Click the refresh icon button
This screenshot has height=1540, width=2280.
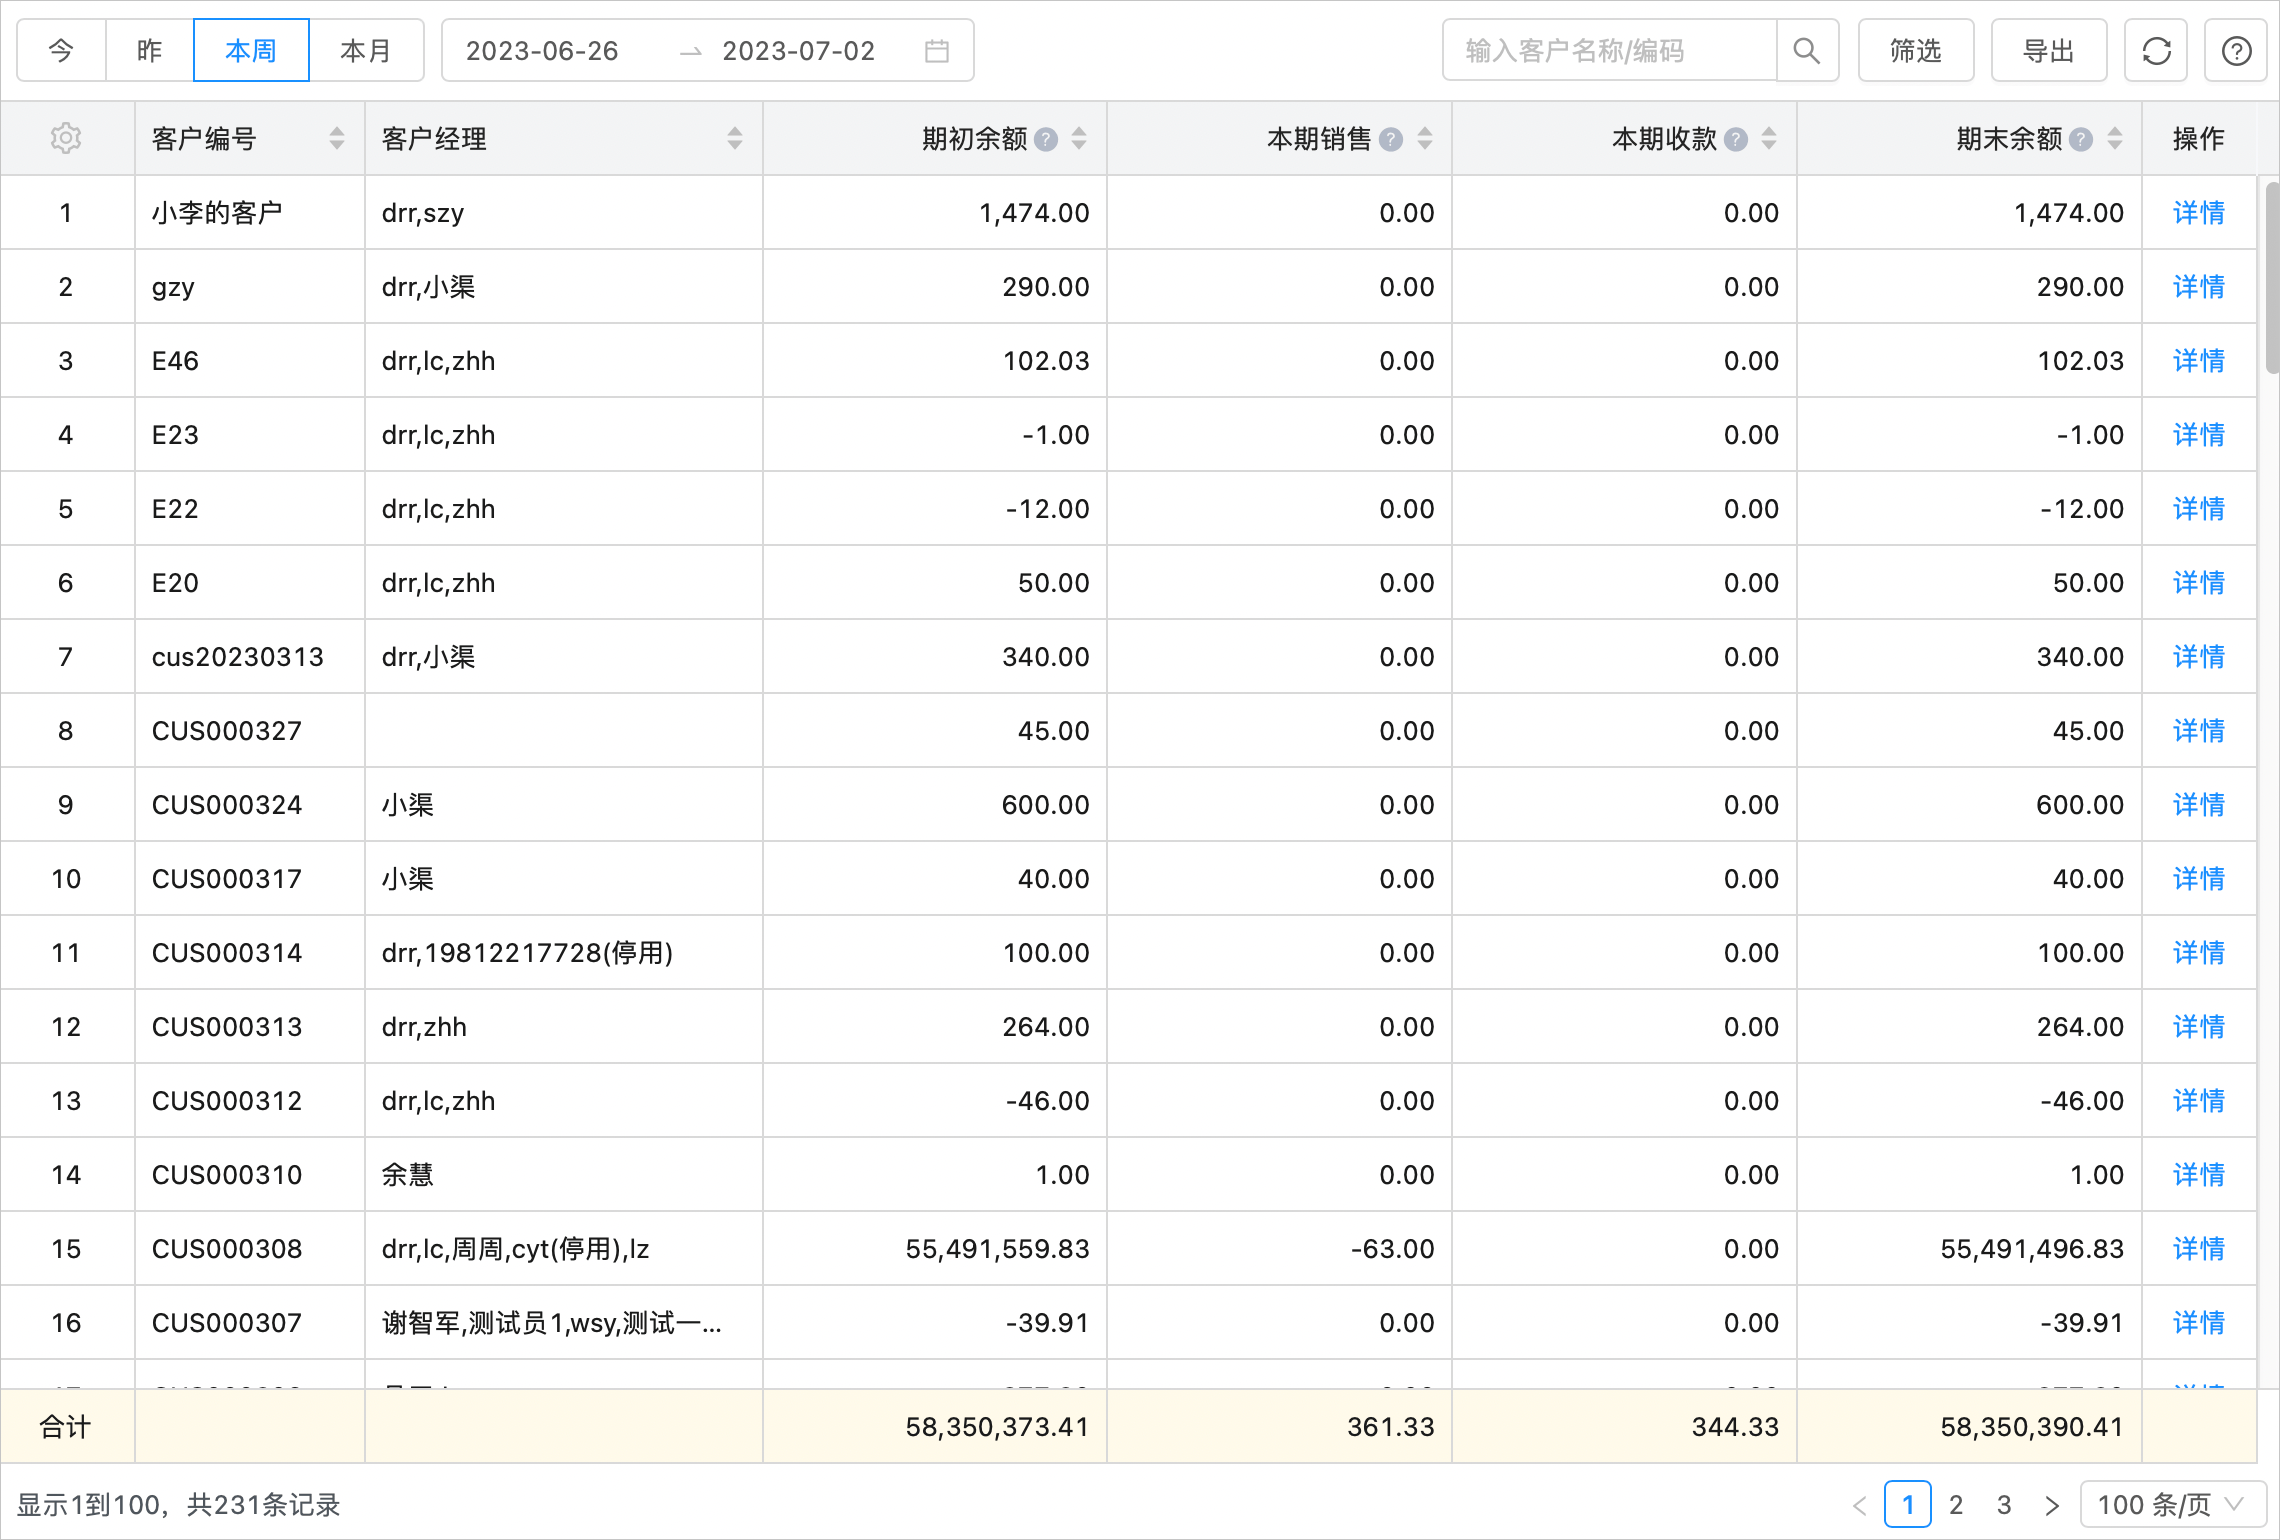pos(2156,51)
